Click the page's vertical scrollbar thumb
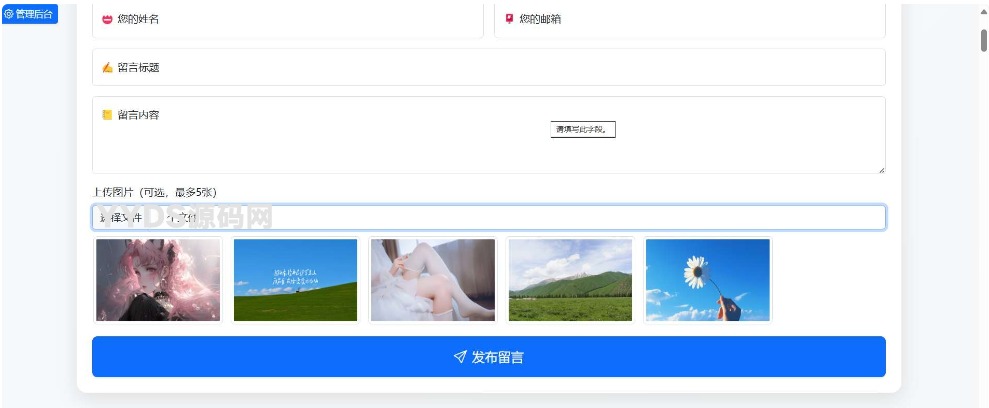 pos(983,40)
